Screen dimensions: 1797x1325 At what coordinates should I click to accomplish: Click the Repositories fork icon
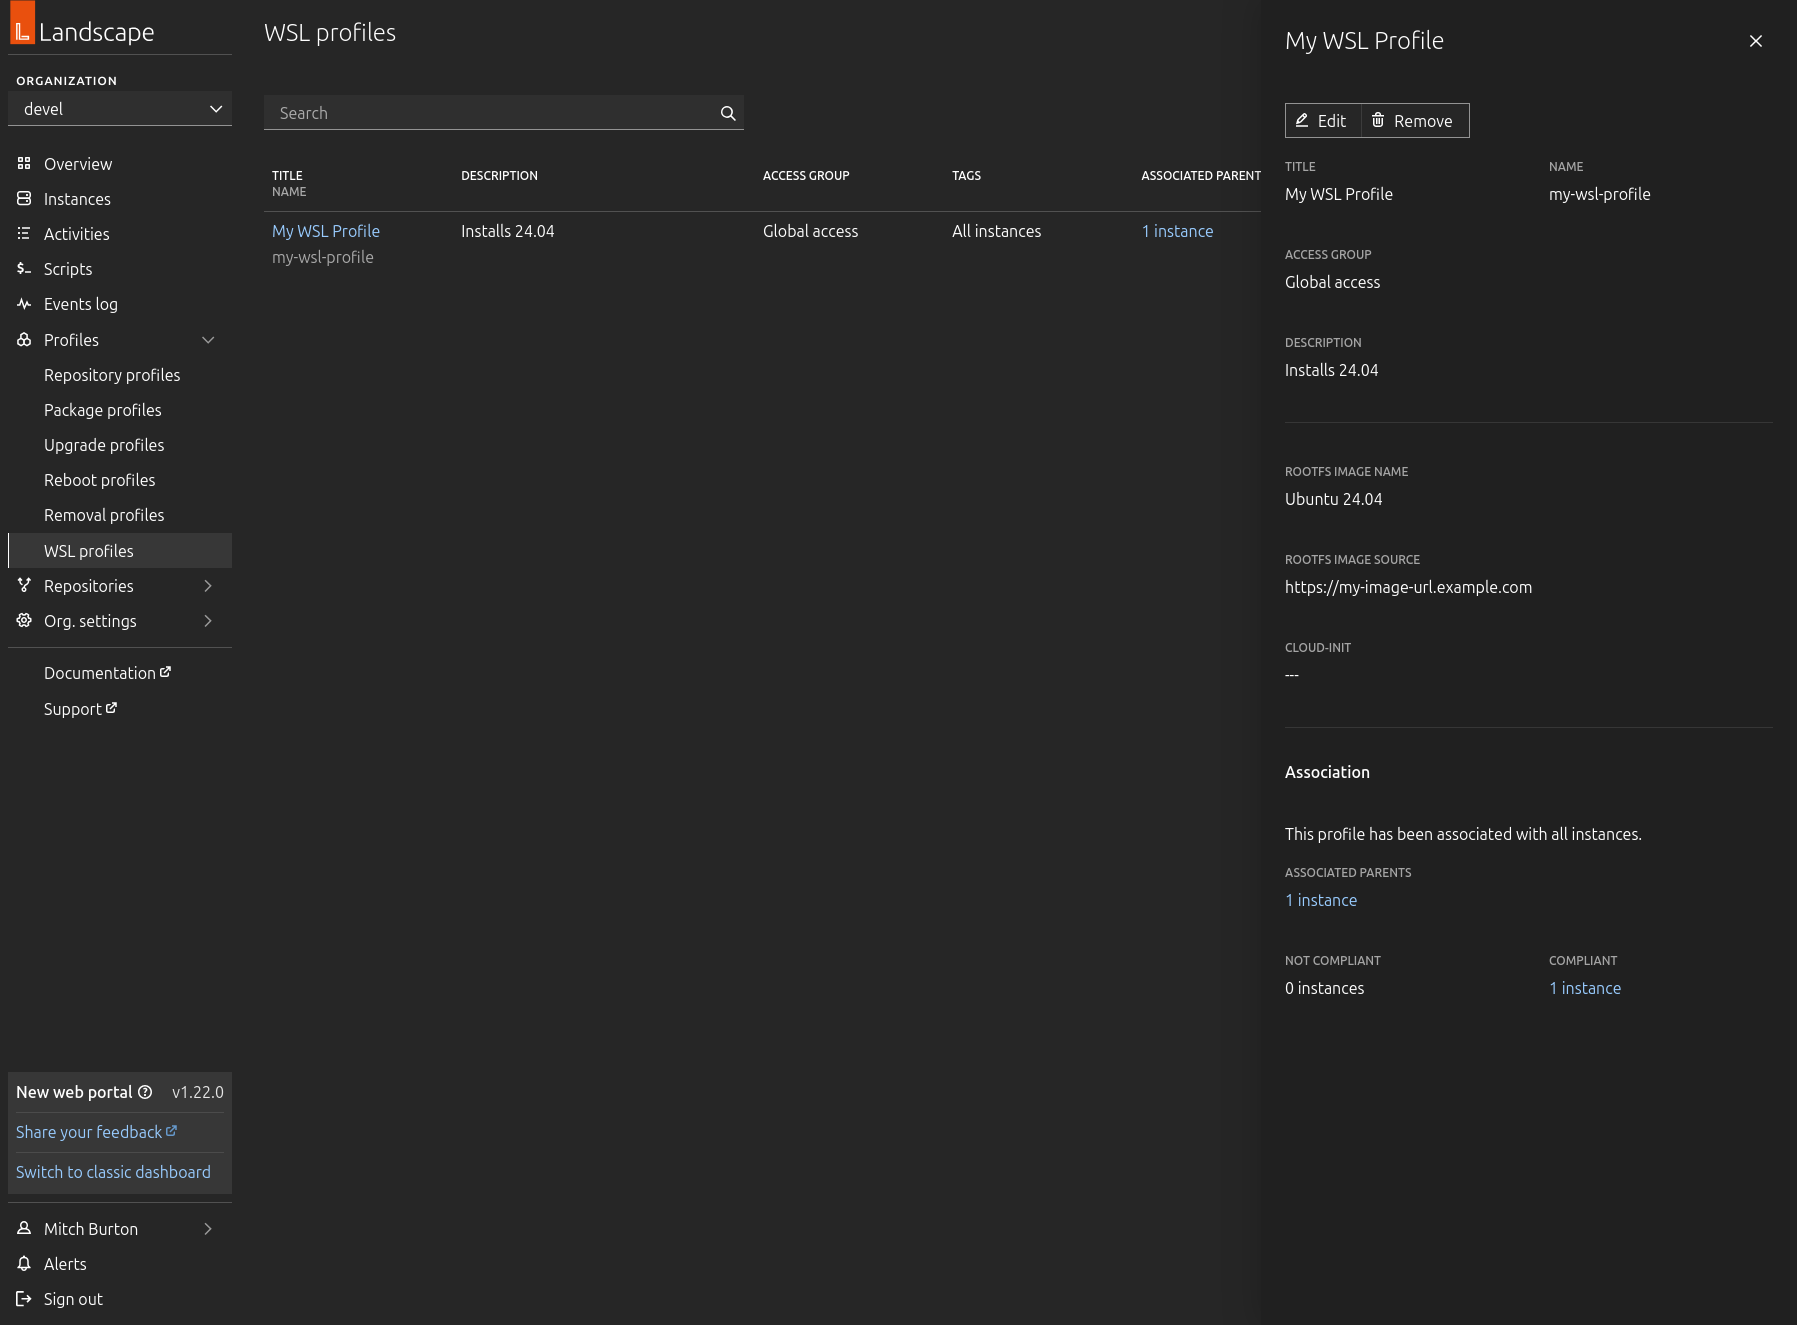tap(24, 585)
